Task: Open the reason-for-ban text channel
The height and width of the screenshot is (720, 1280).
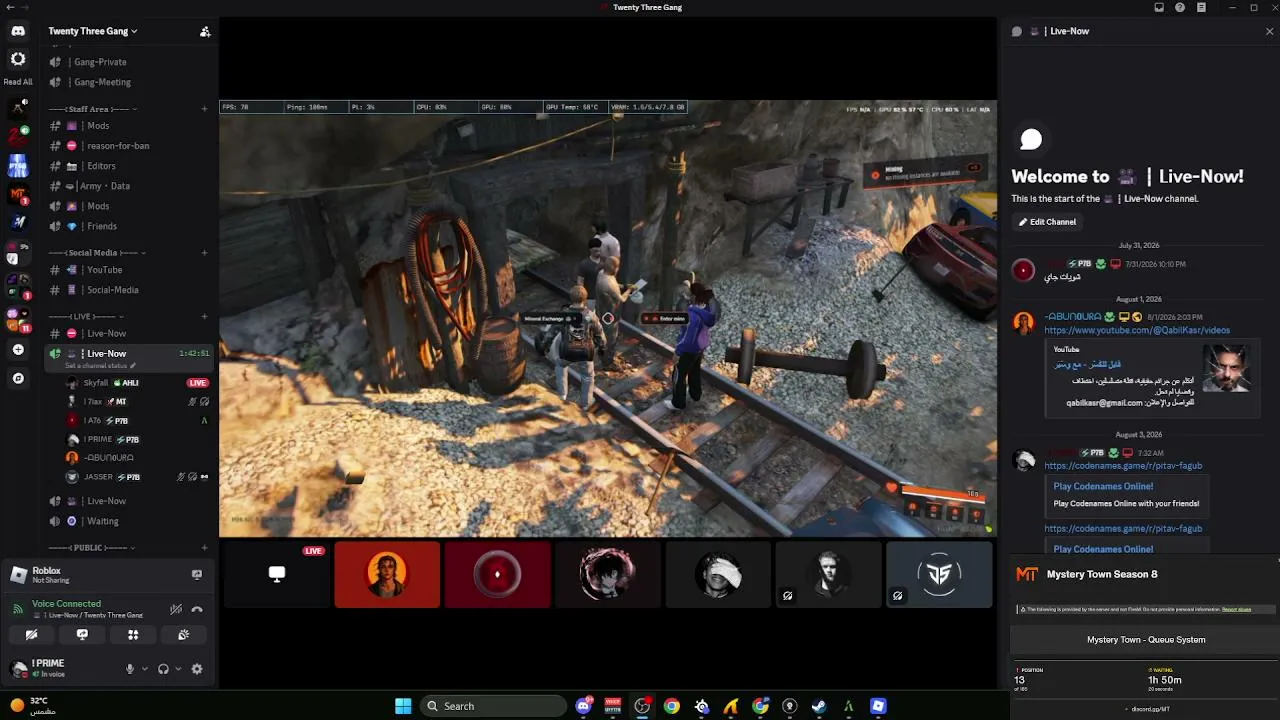Action: (130, 146)
